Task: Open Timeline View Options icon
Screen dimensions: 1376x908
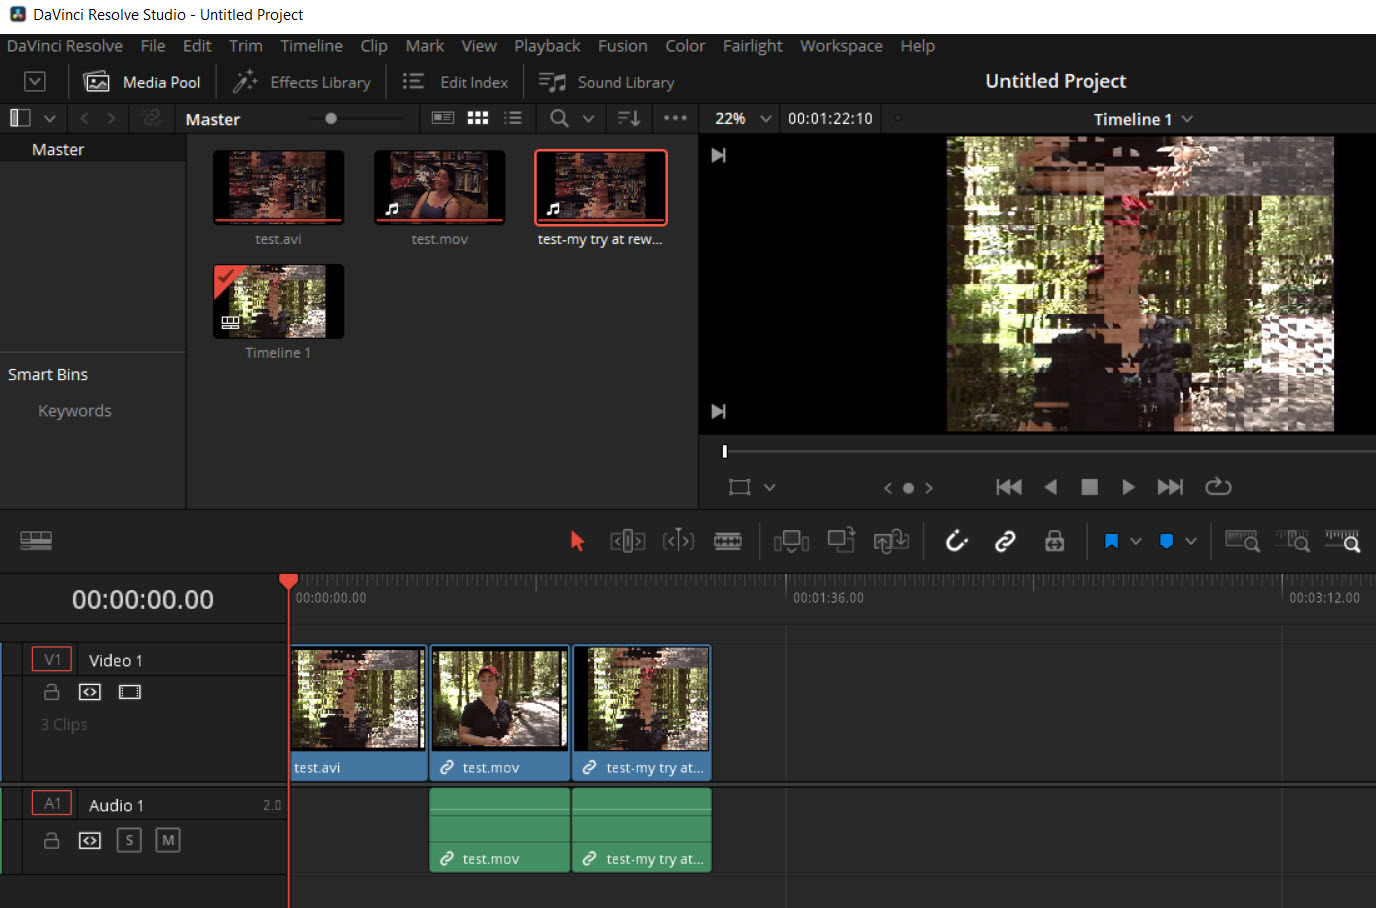Action: (36, 540)
